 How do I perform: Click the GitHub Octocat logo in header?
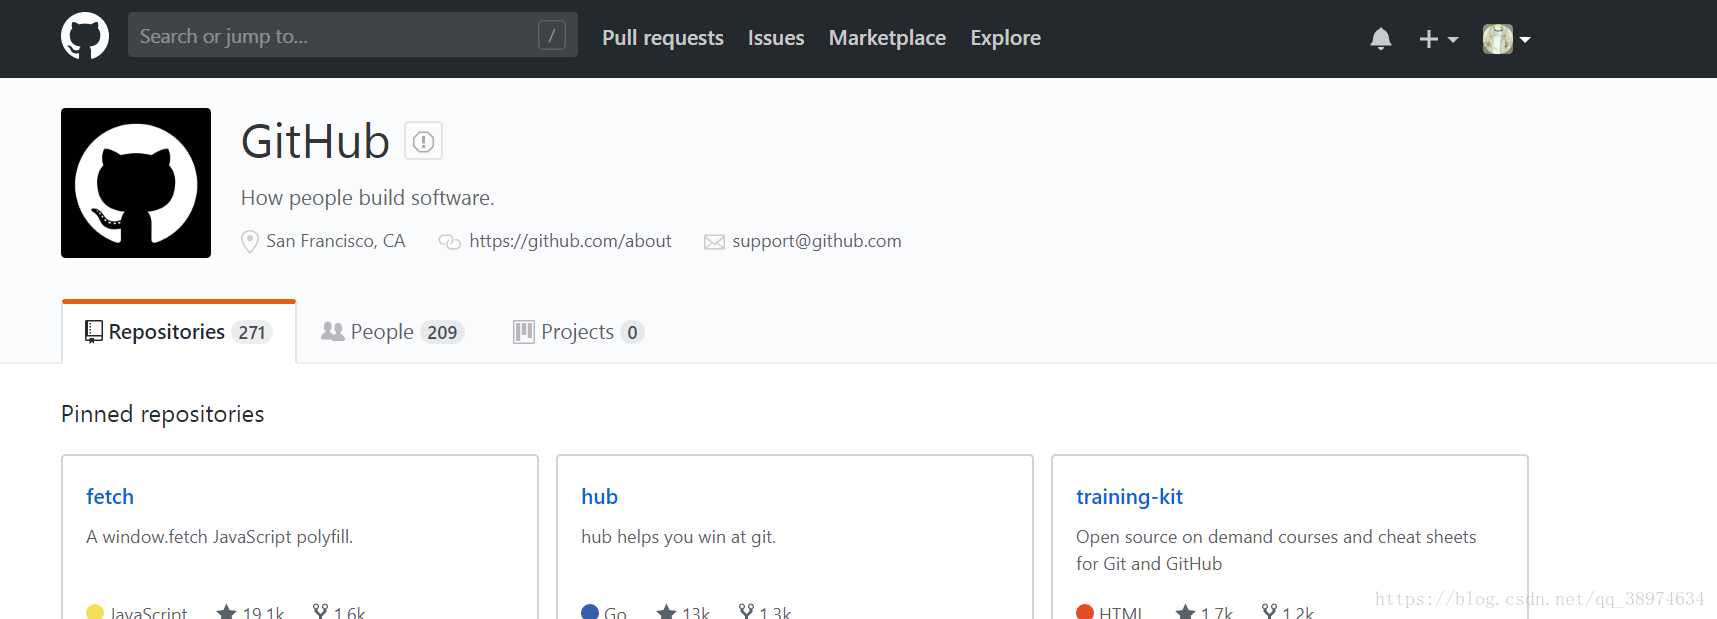(x=85, y=37)
